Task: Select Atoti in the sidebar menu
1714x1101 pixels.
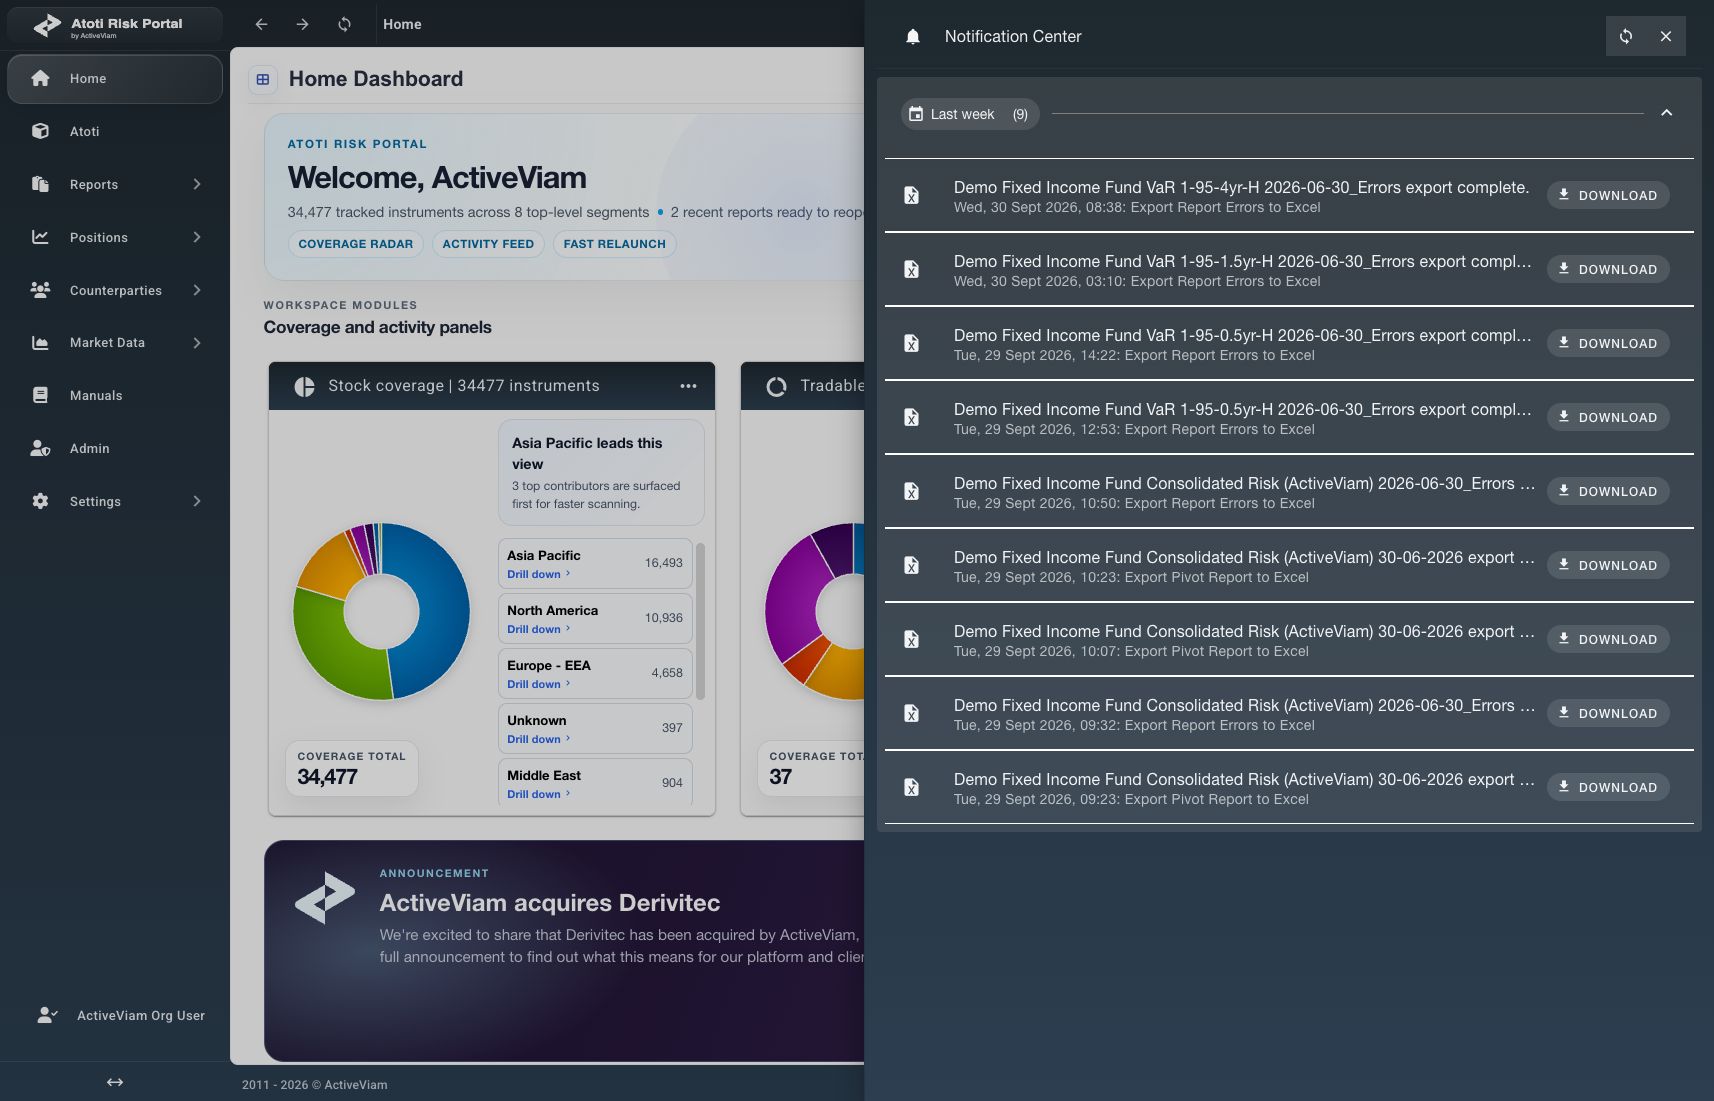Action: pyautogui.click(x=115, y=131)
